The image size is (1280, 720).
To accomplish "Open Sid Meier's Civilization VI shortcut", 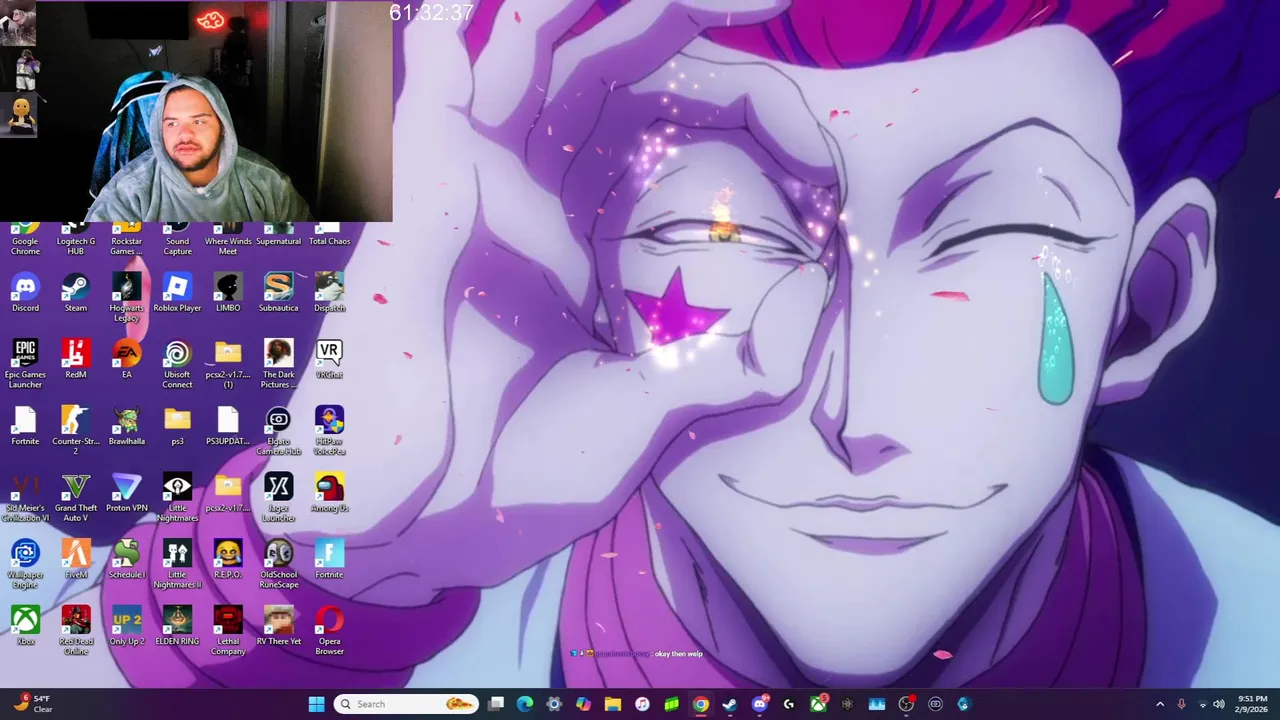I will [25, 498].
